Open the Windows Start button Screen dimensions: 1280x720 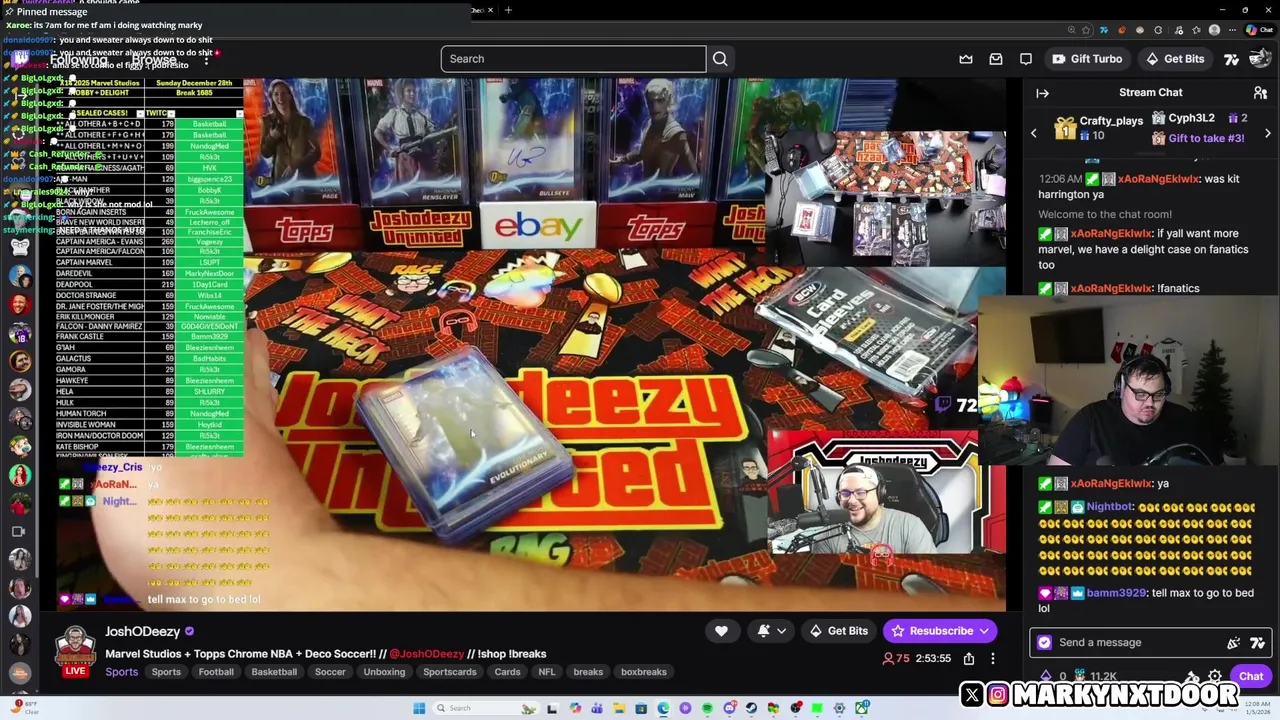[419, 708]
